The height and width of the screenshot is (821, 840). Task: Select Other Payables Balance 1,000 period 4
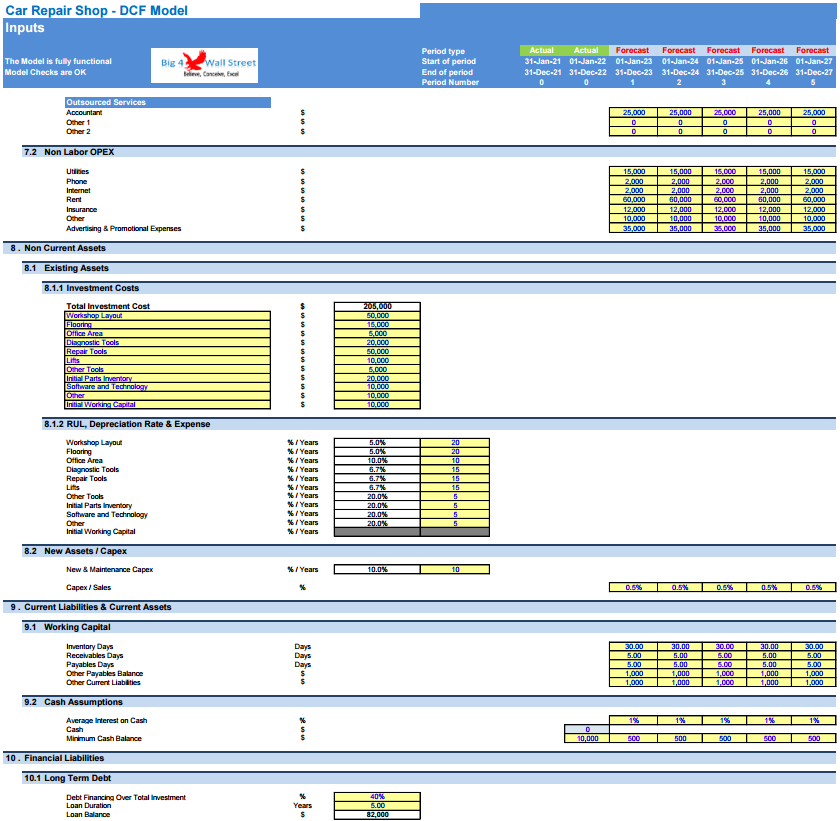pyautogui.click(x=769, y=673)
